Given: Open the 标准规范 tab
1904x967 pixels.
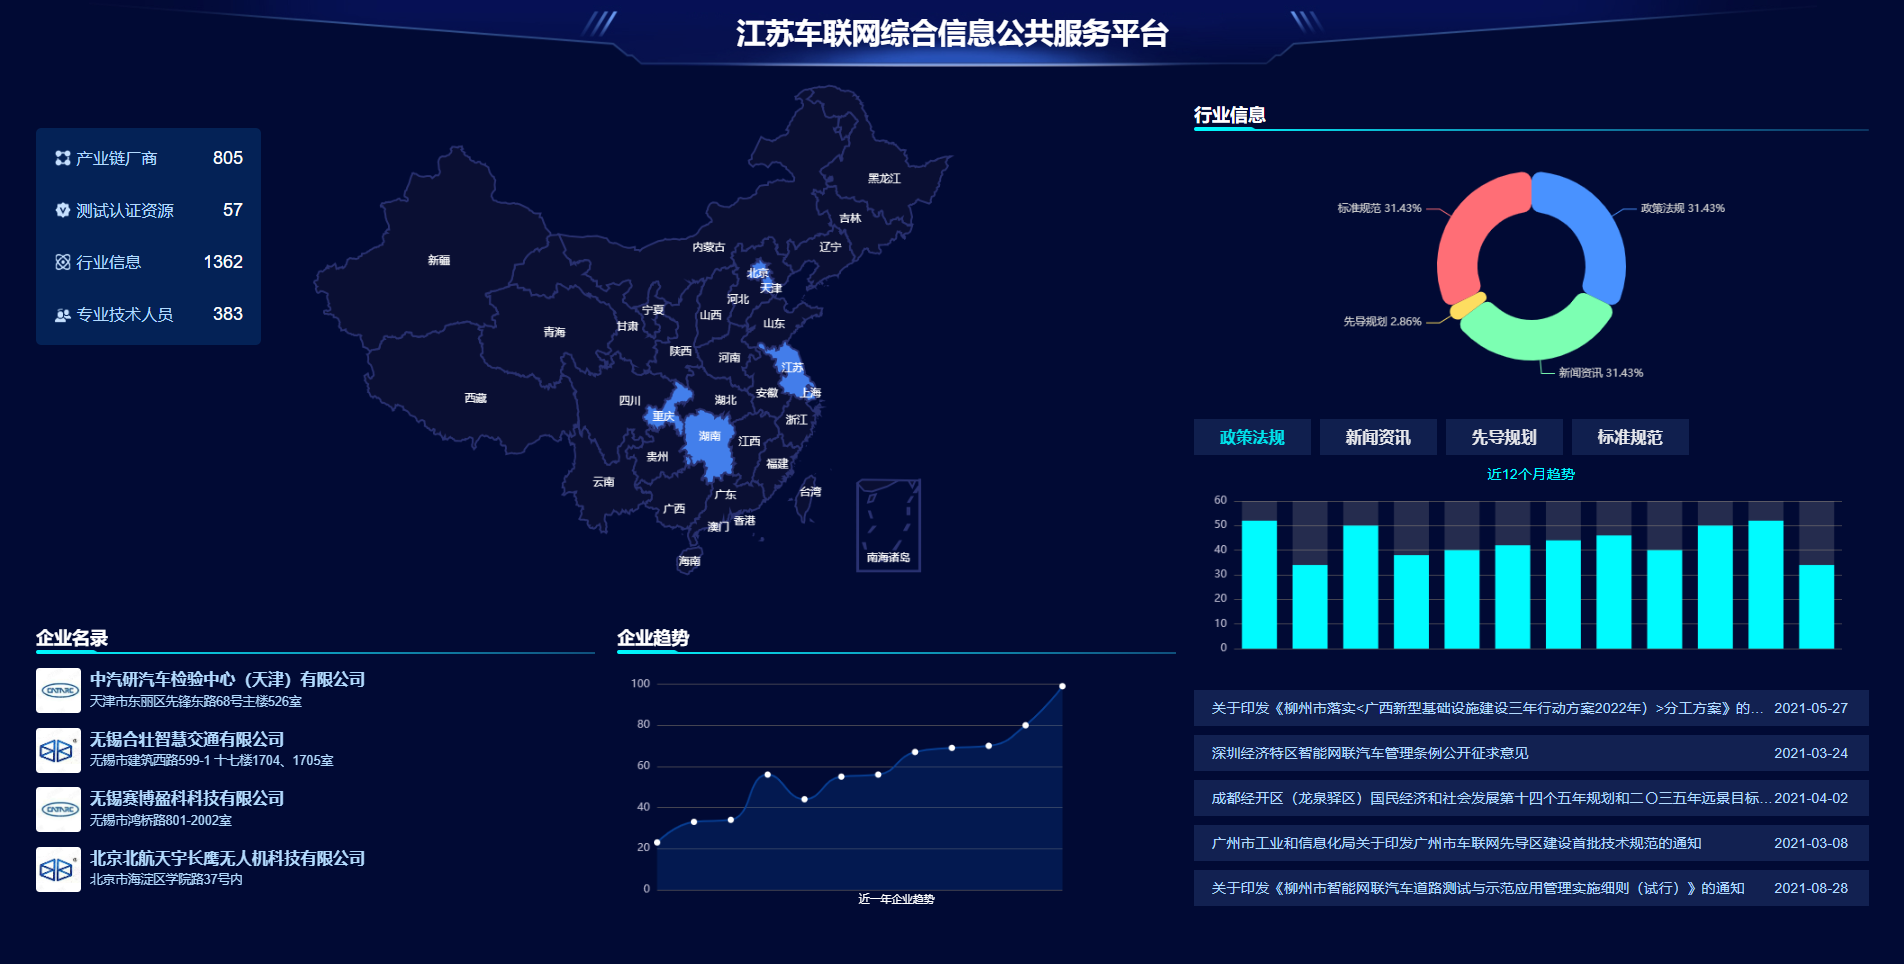Looking at the screenshot, I should point(1629,437).
